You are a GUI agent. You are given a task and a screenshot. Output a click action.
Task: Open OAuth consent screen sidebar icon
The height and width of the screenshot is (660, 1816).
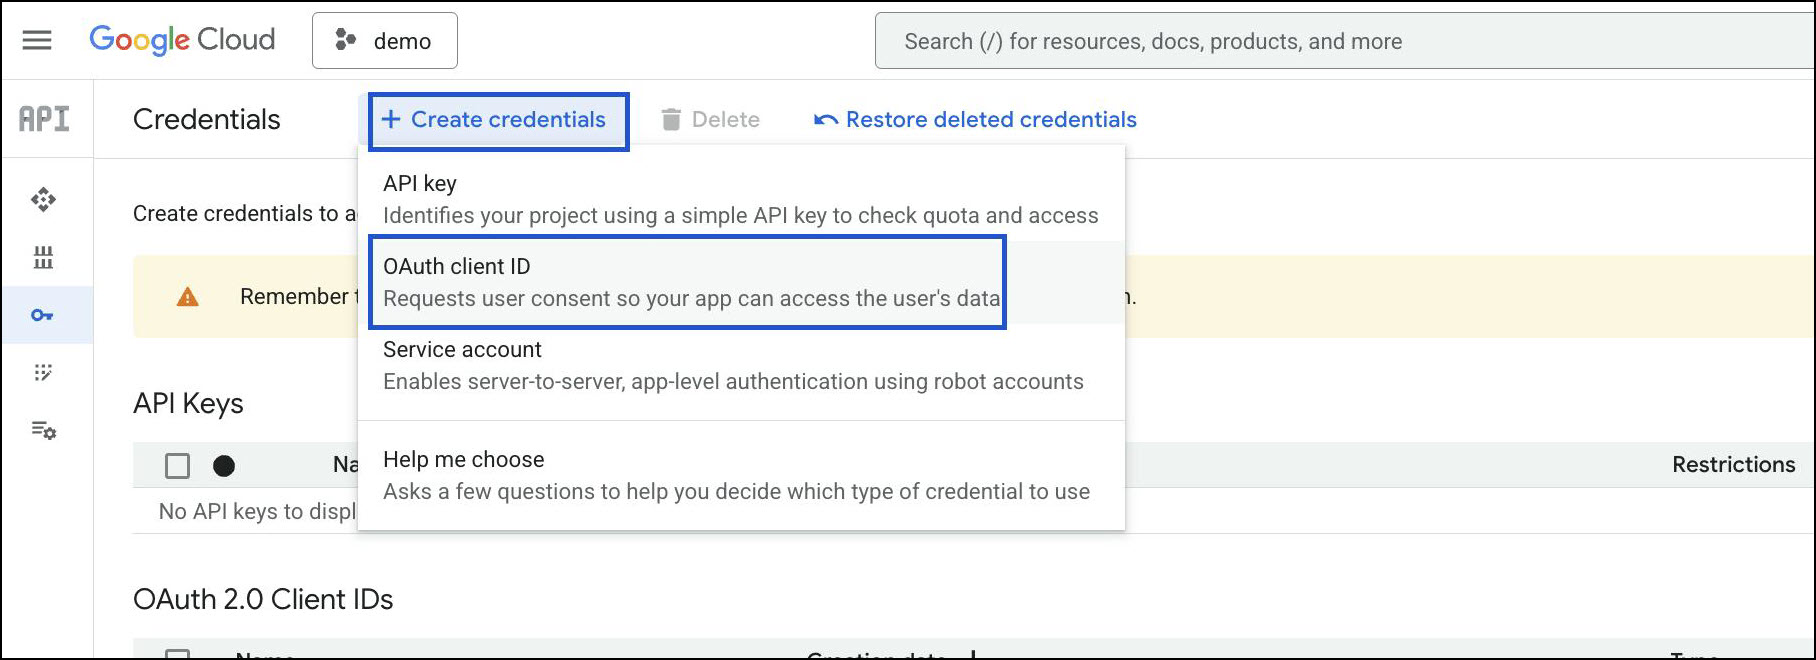[x=43, y=373]
